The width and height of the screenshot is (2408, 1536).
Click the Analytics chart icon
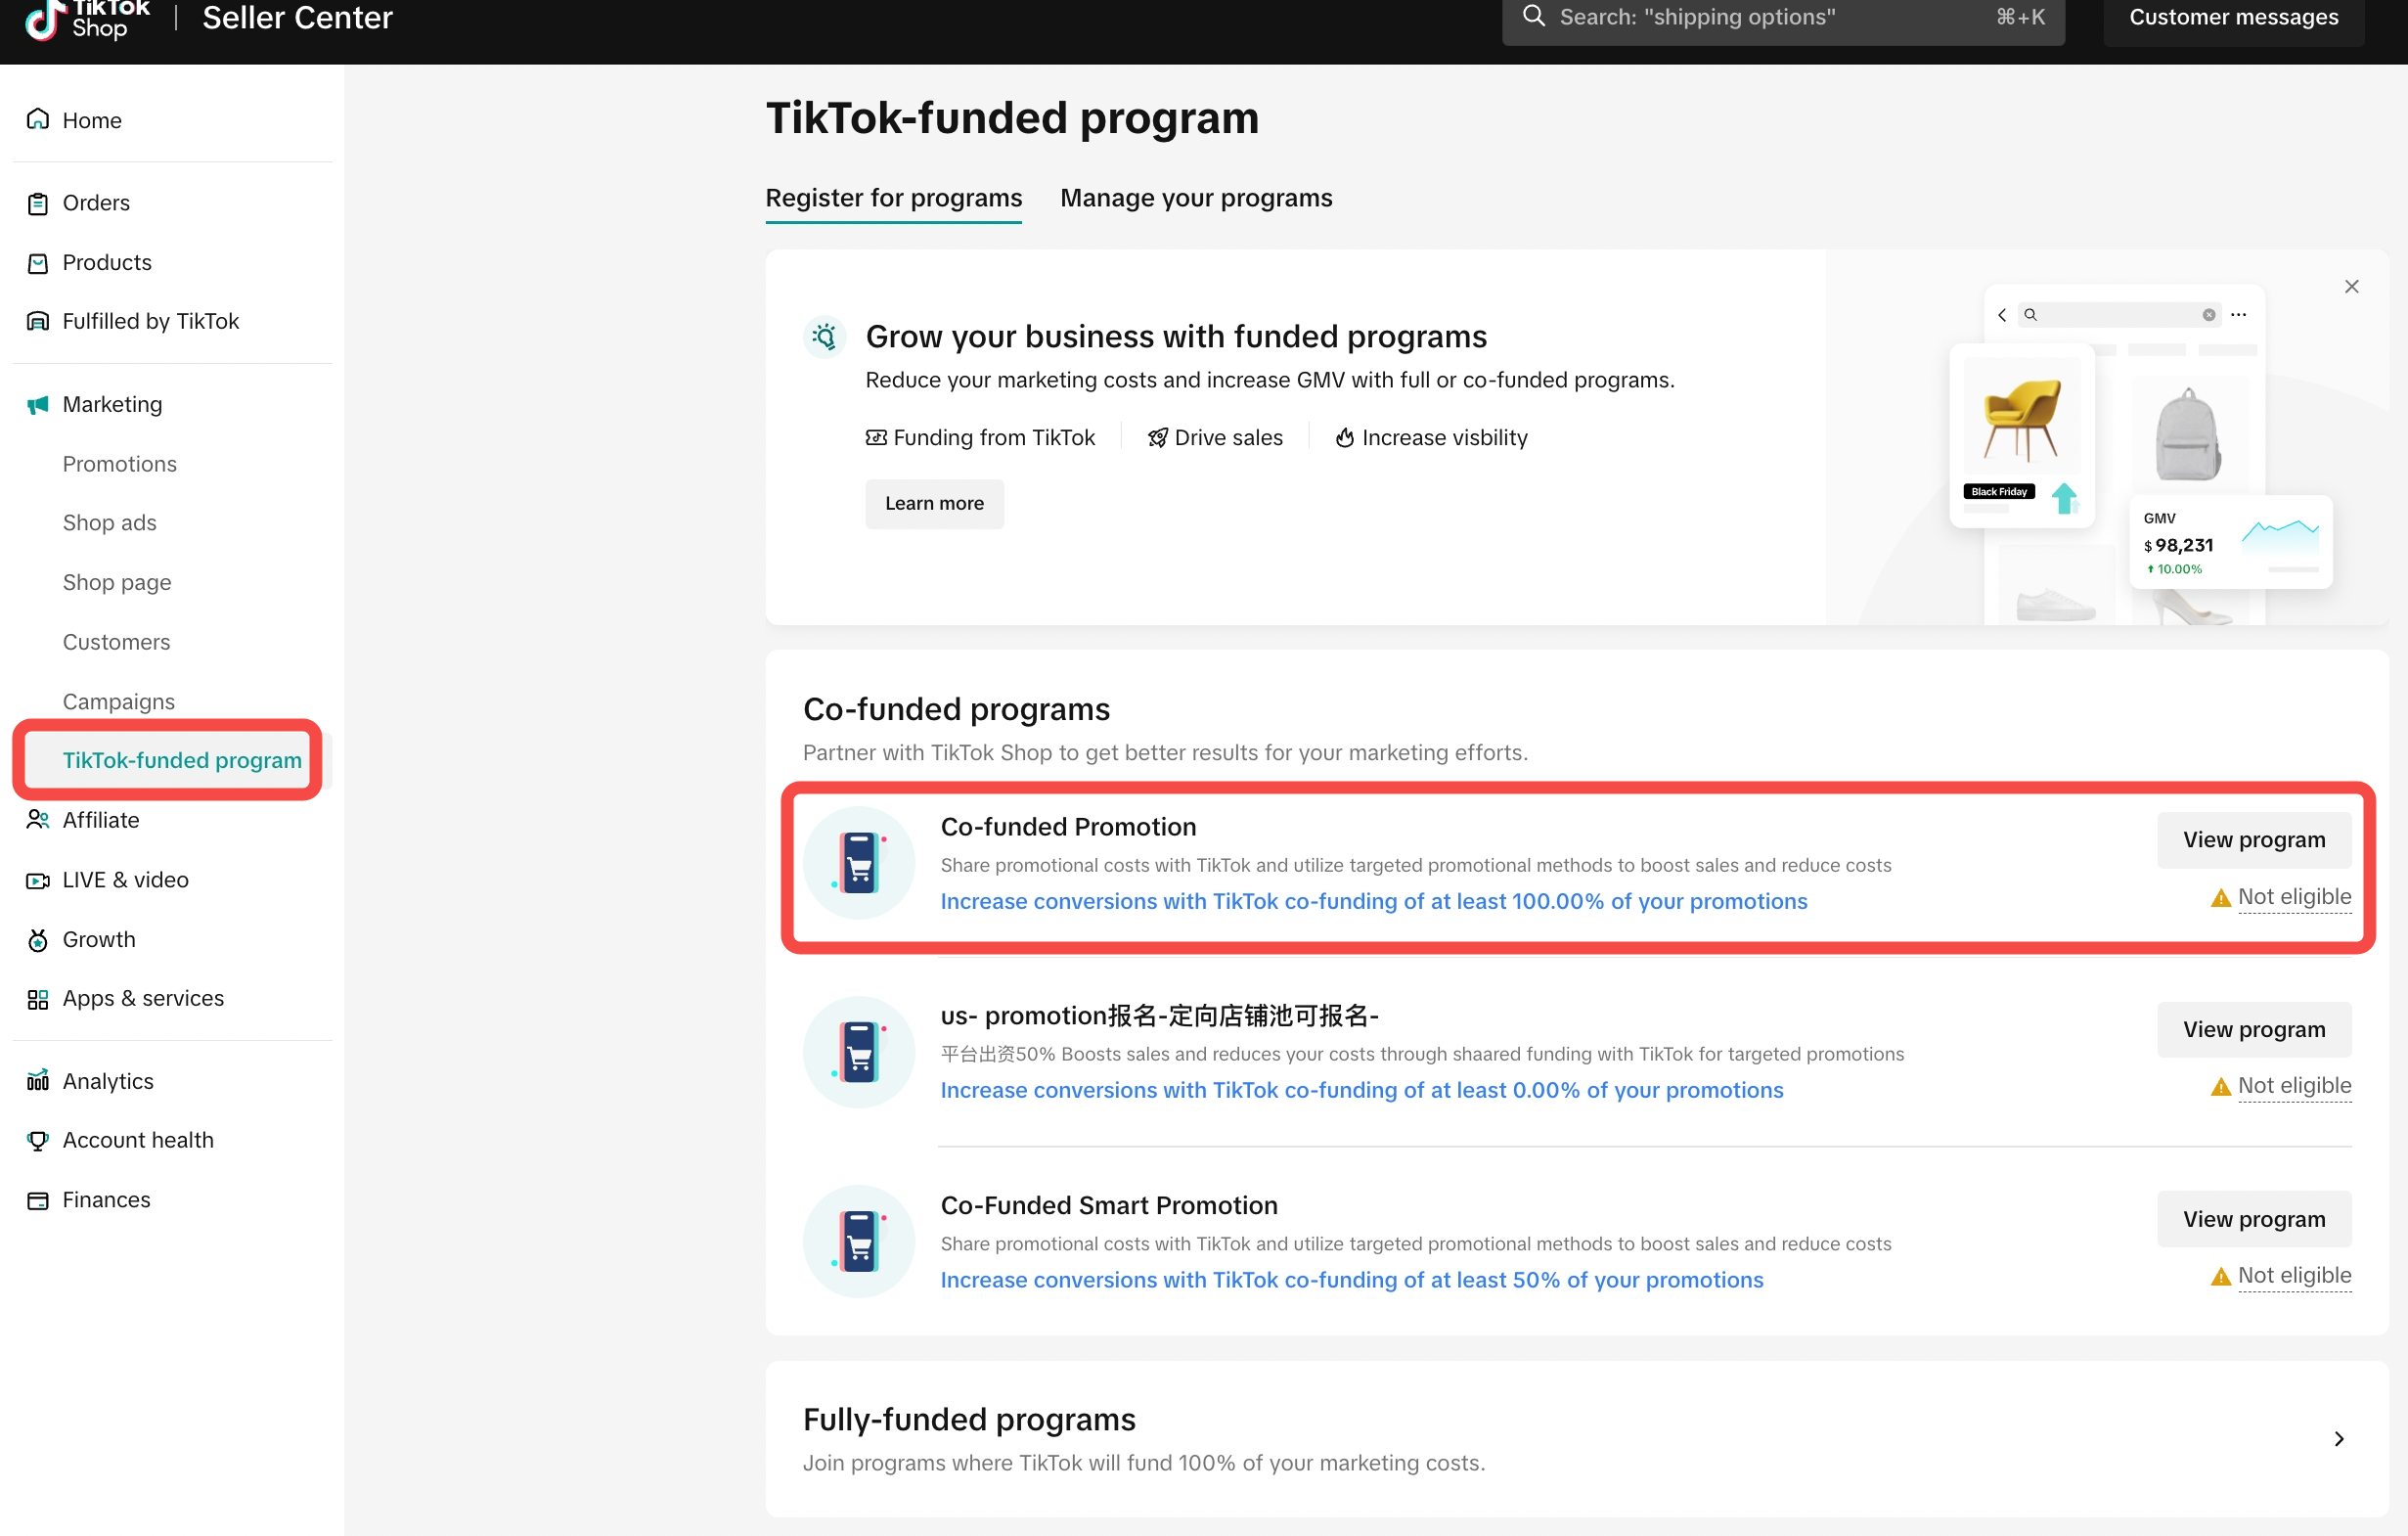tap(38, 1081)
